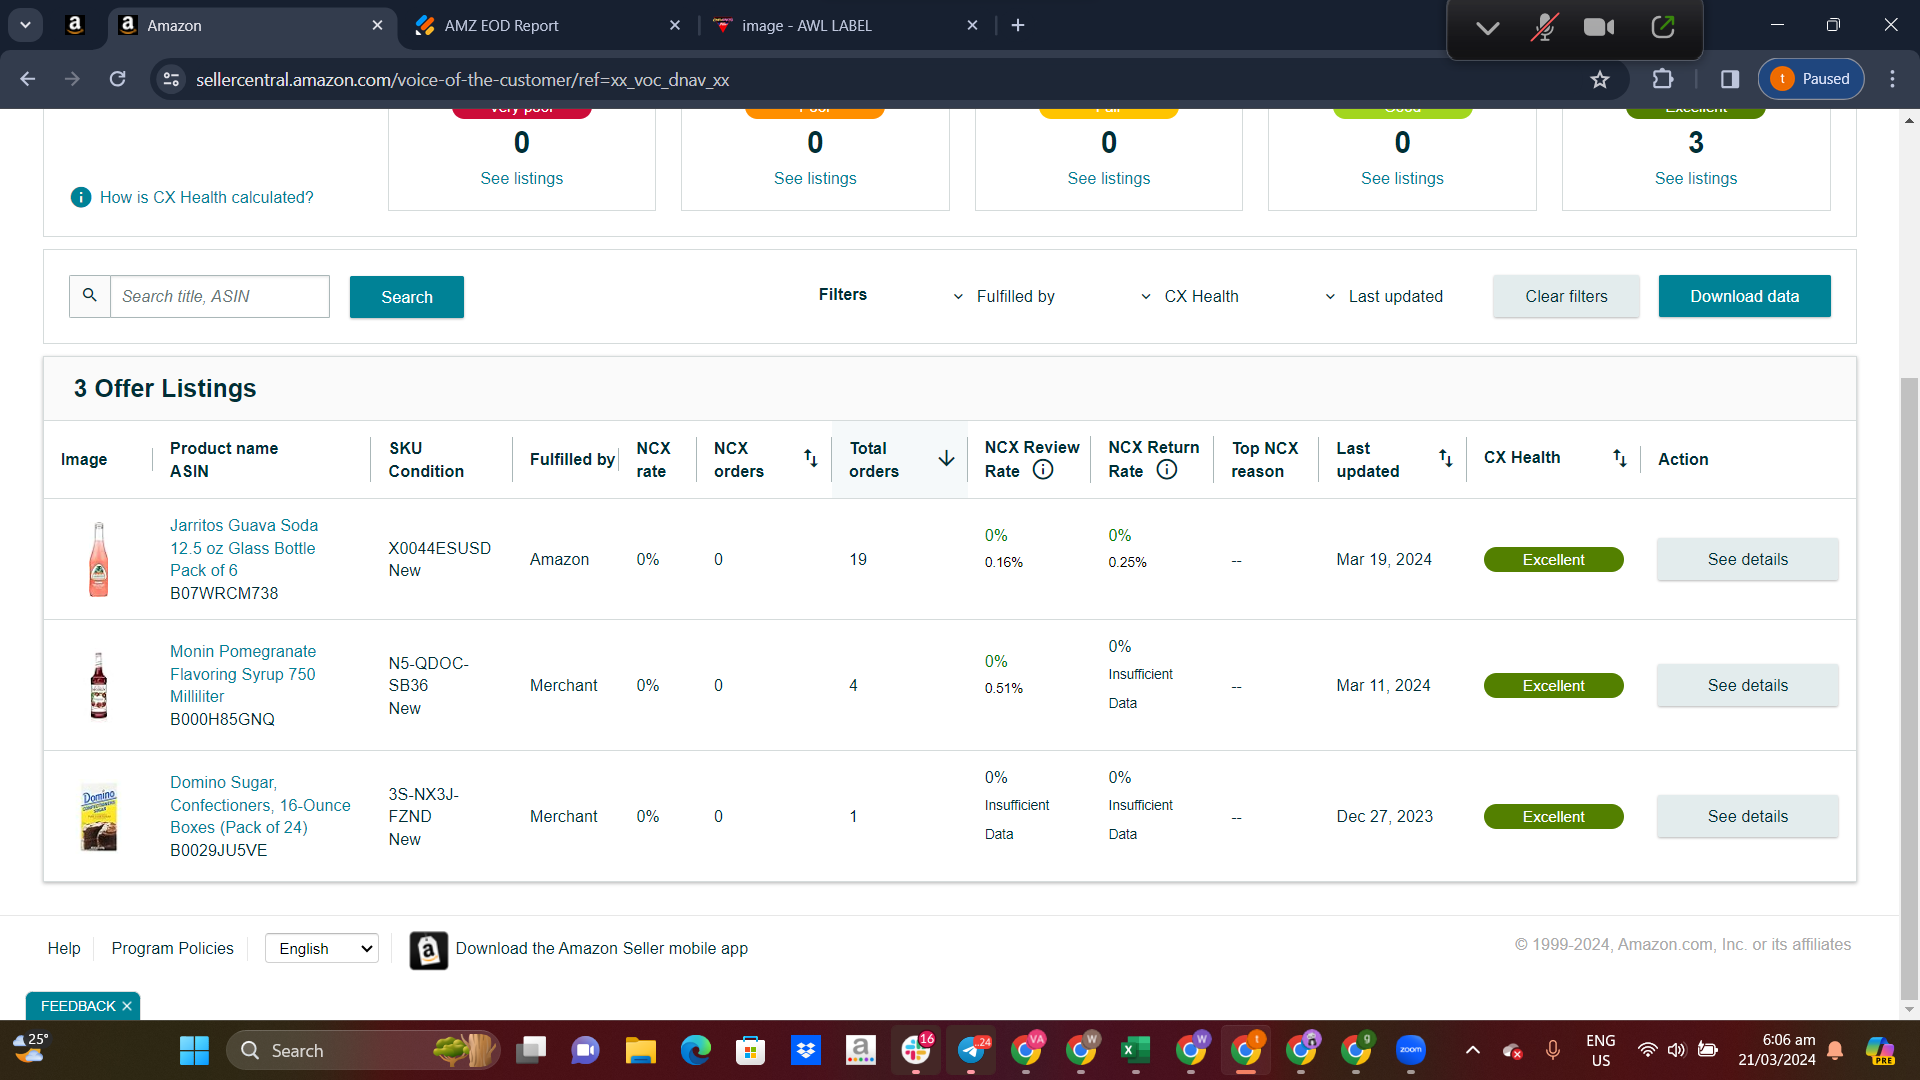Image resolution: width=1920 pixels, height=1080 pixels.
Task: Open the Fulfilled by filter dropdown
Action: (x=1004, y=296)
